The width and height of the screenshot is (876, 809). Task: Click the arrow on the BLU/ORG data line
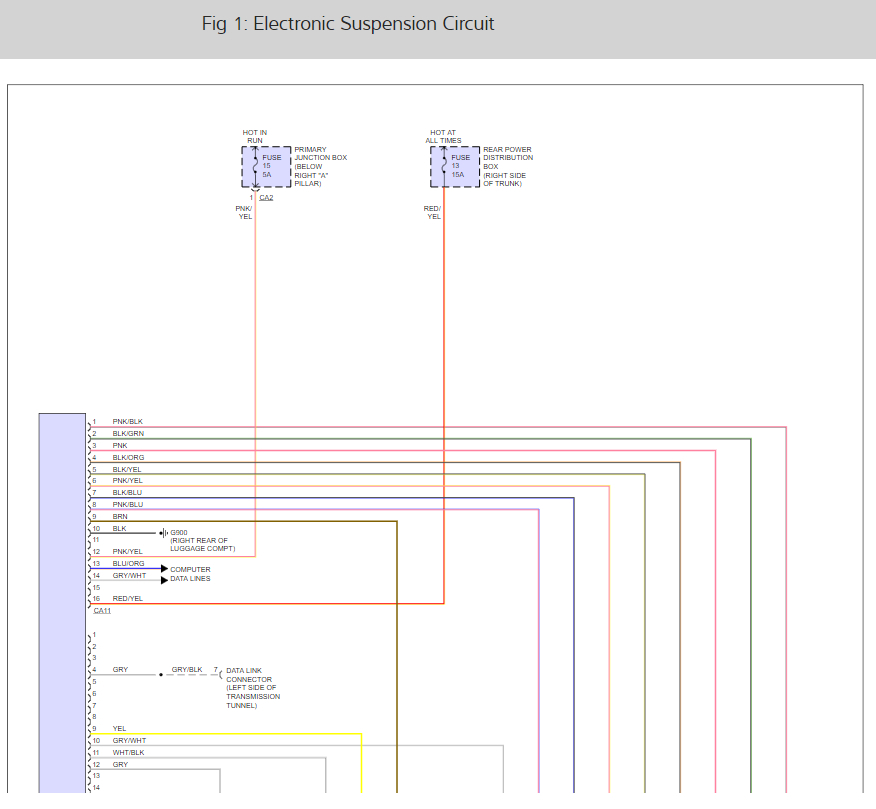click(164, 569)
